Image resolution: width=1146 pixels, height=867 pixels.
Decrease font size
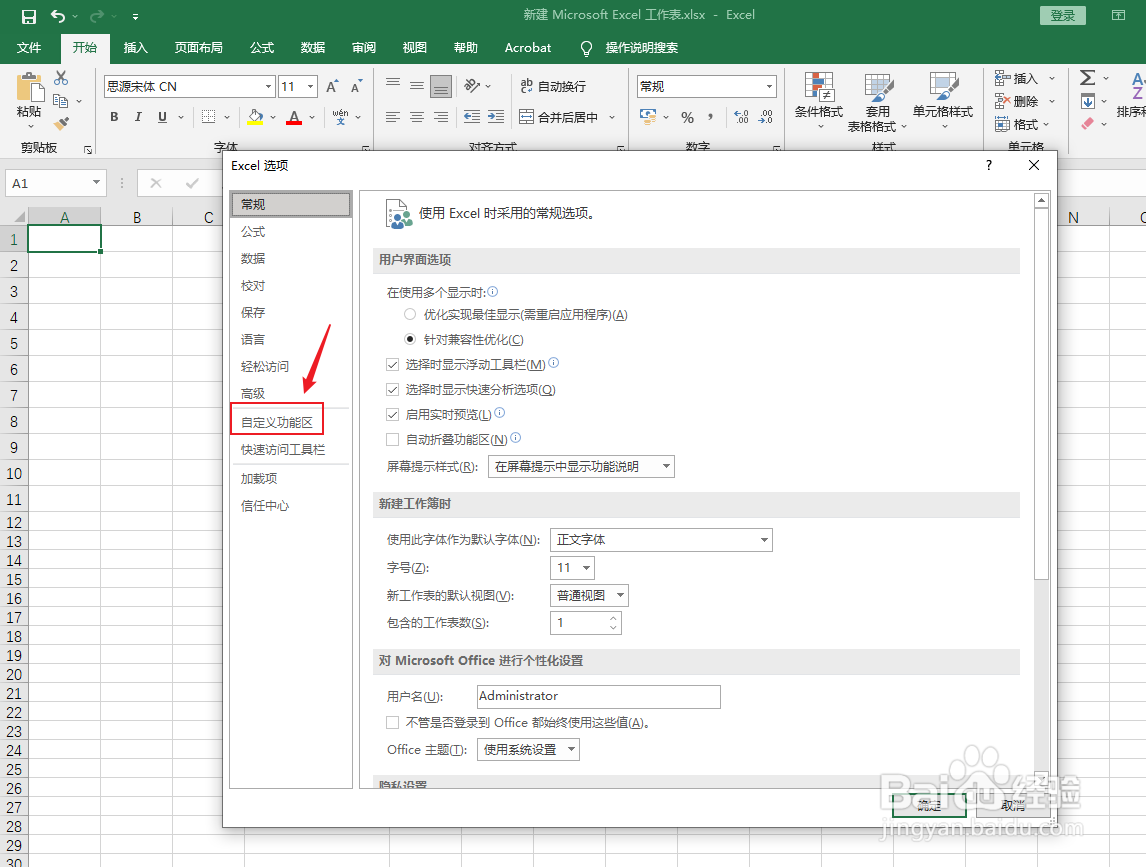pos(356,86)
